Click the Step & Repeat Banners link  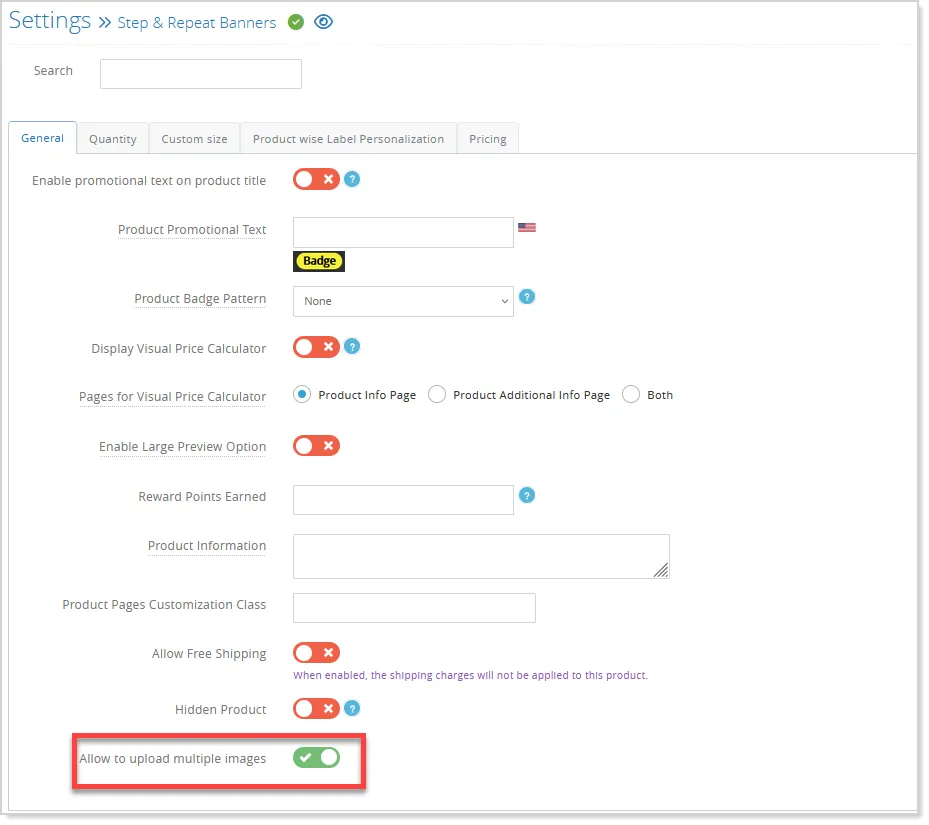(x=197, y=23)
